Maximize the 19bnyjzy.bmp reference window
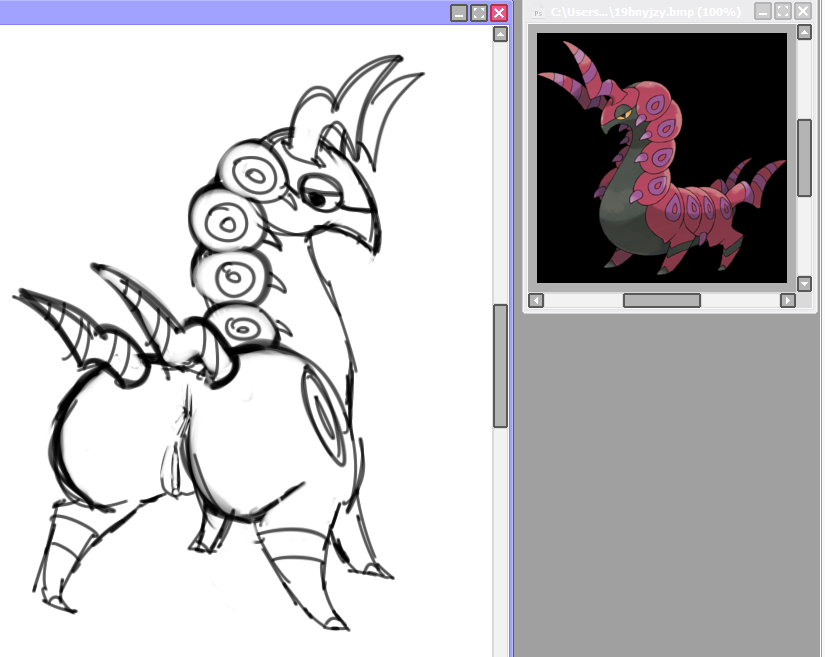Screen dimensions: 825x657 point(783,12)
